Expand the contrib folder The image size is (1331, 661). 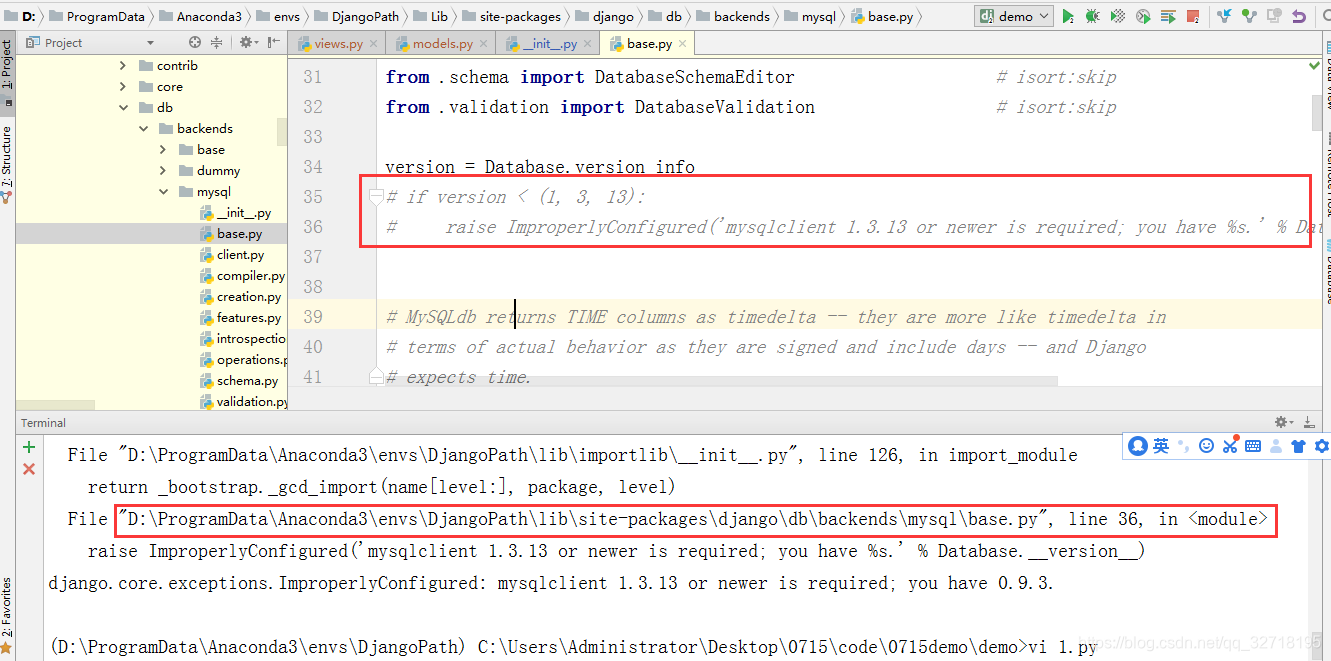(x=123, y=65)
